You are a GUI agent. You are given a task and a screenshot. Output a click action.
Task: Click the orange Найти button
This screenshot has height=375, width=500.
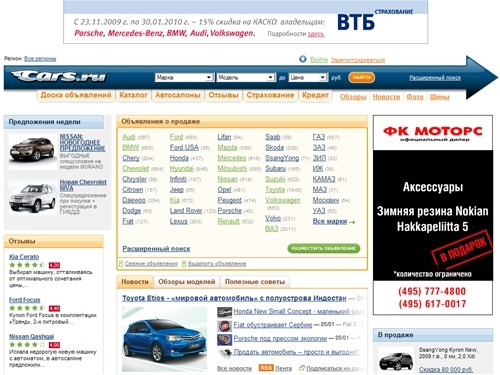[x=361, y=77]
